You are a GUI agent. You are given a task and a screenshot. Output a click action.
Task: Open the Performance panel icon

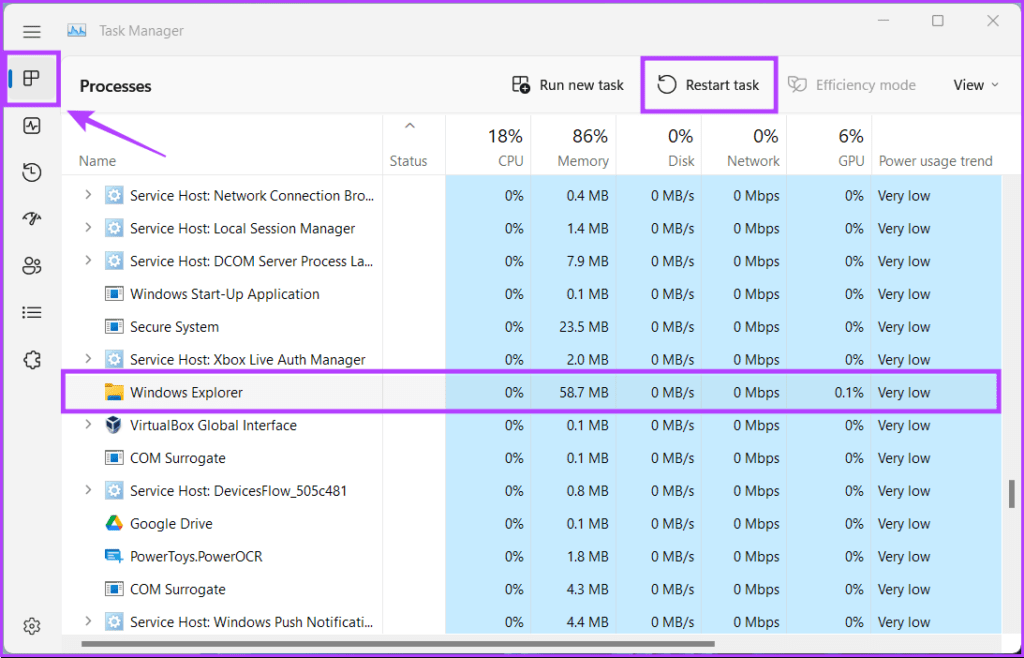[31, 125]
